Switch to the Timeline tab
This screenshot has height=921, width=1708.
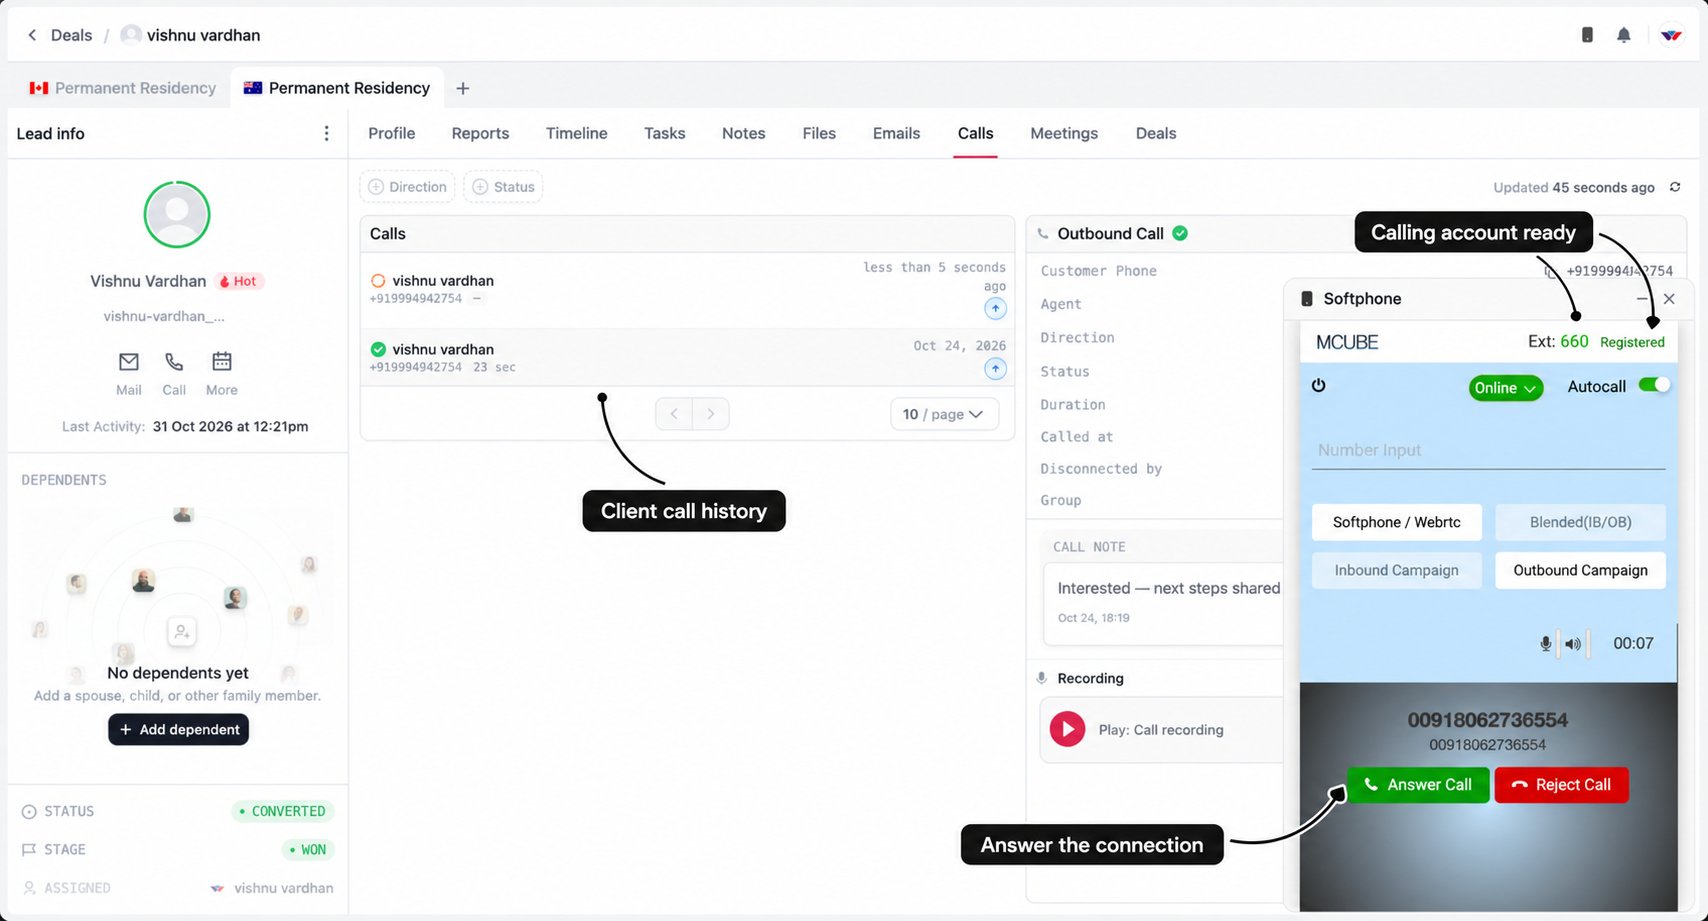(x=576, y=133)
